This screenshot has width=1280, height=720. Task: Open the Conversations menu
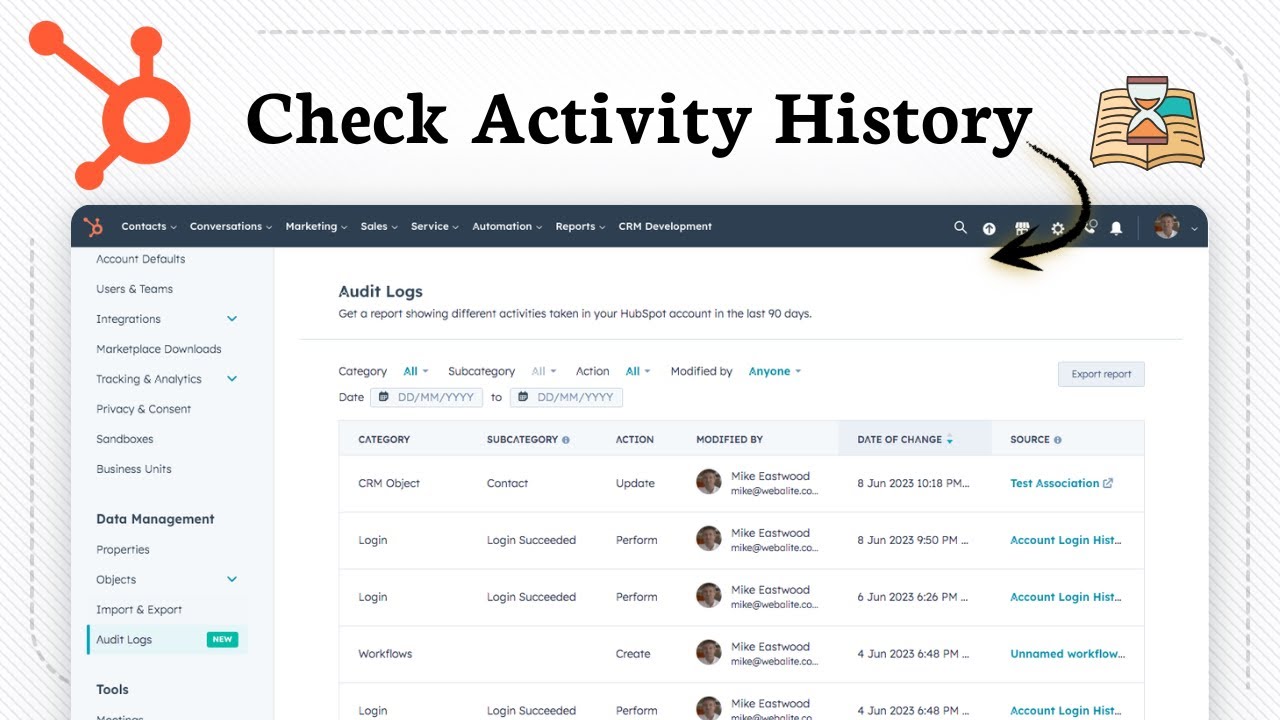click(x=231, y=227)
